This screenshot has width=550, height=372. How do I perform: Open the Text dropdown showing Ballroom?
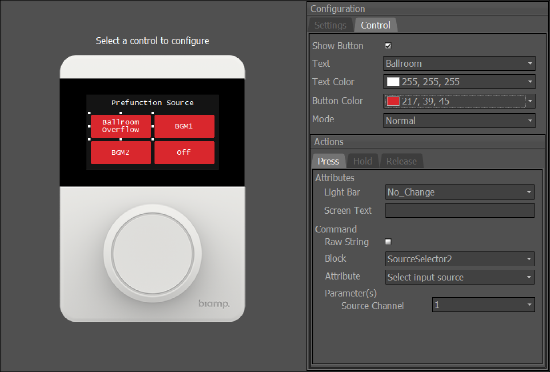point(459,63)
